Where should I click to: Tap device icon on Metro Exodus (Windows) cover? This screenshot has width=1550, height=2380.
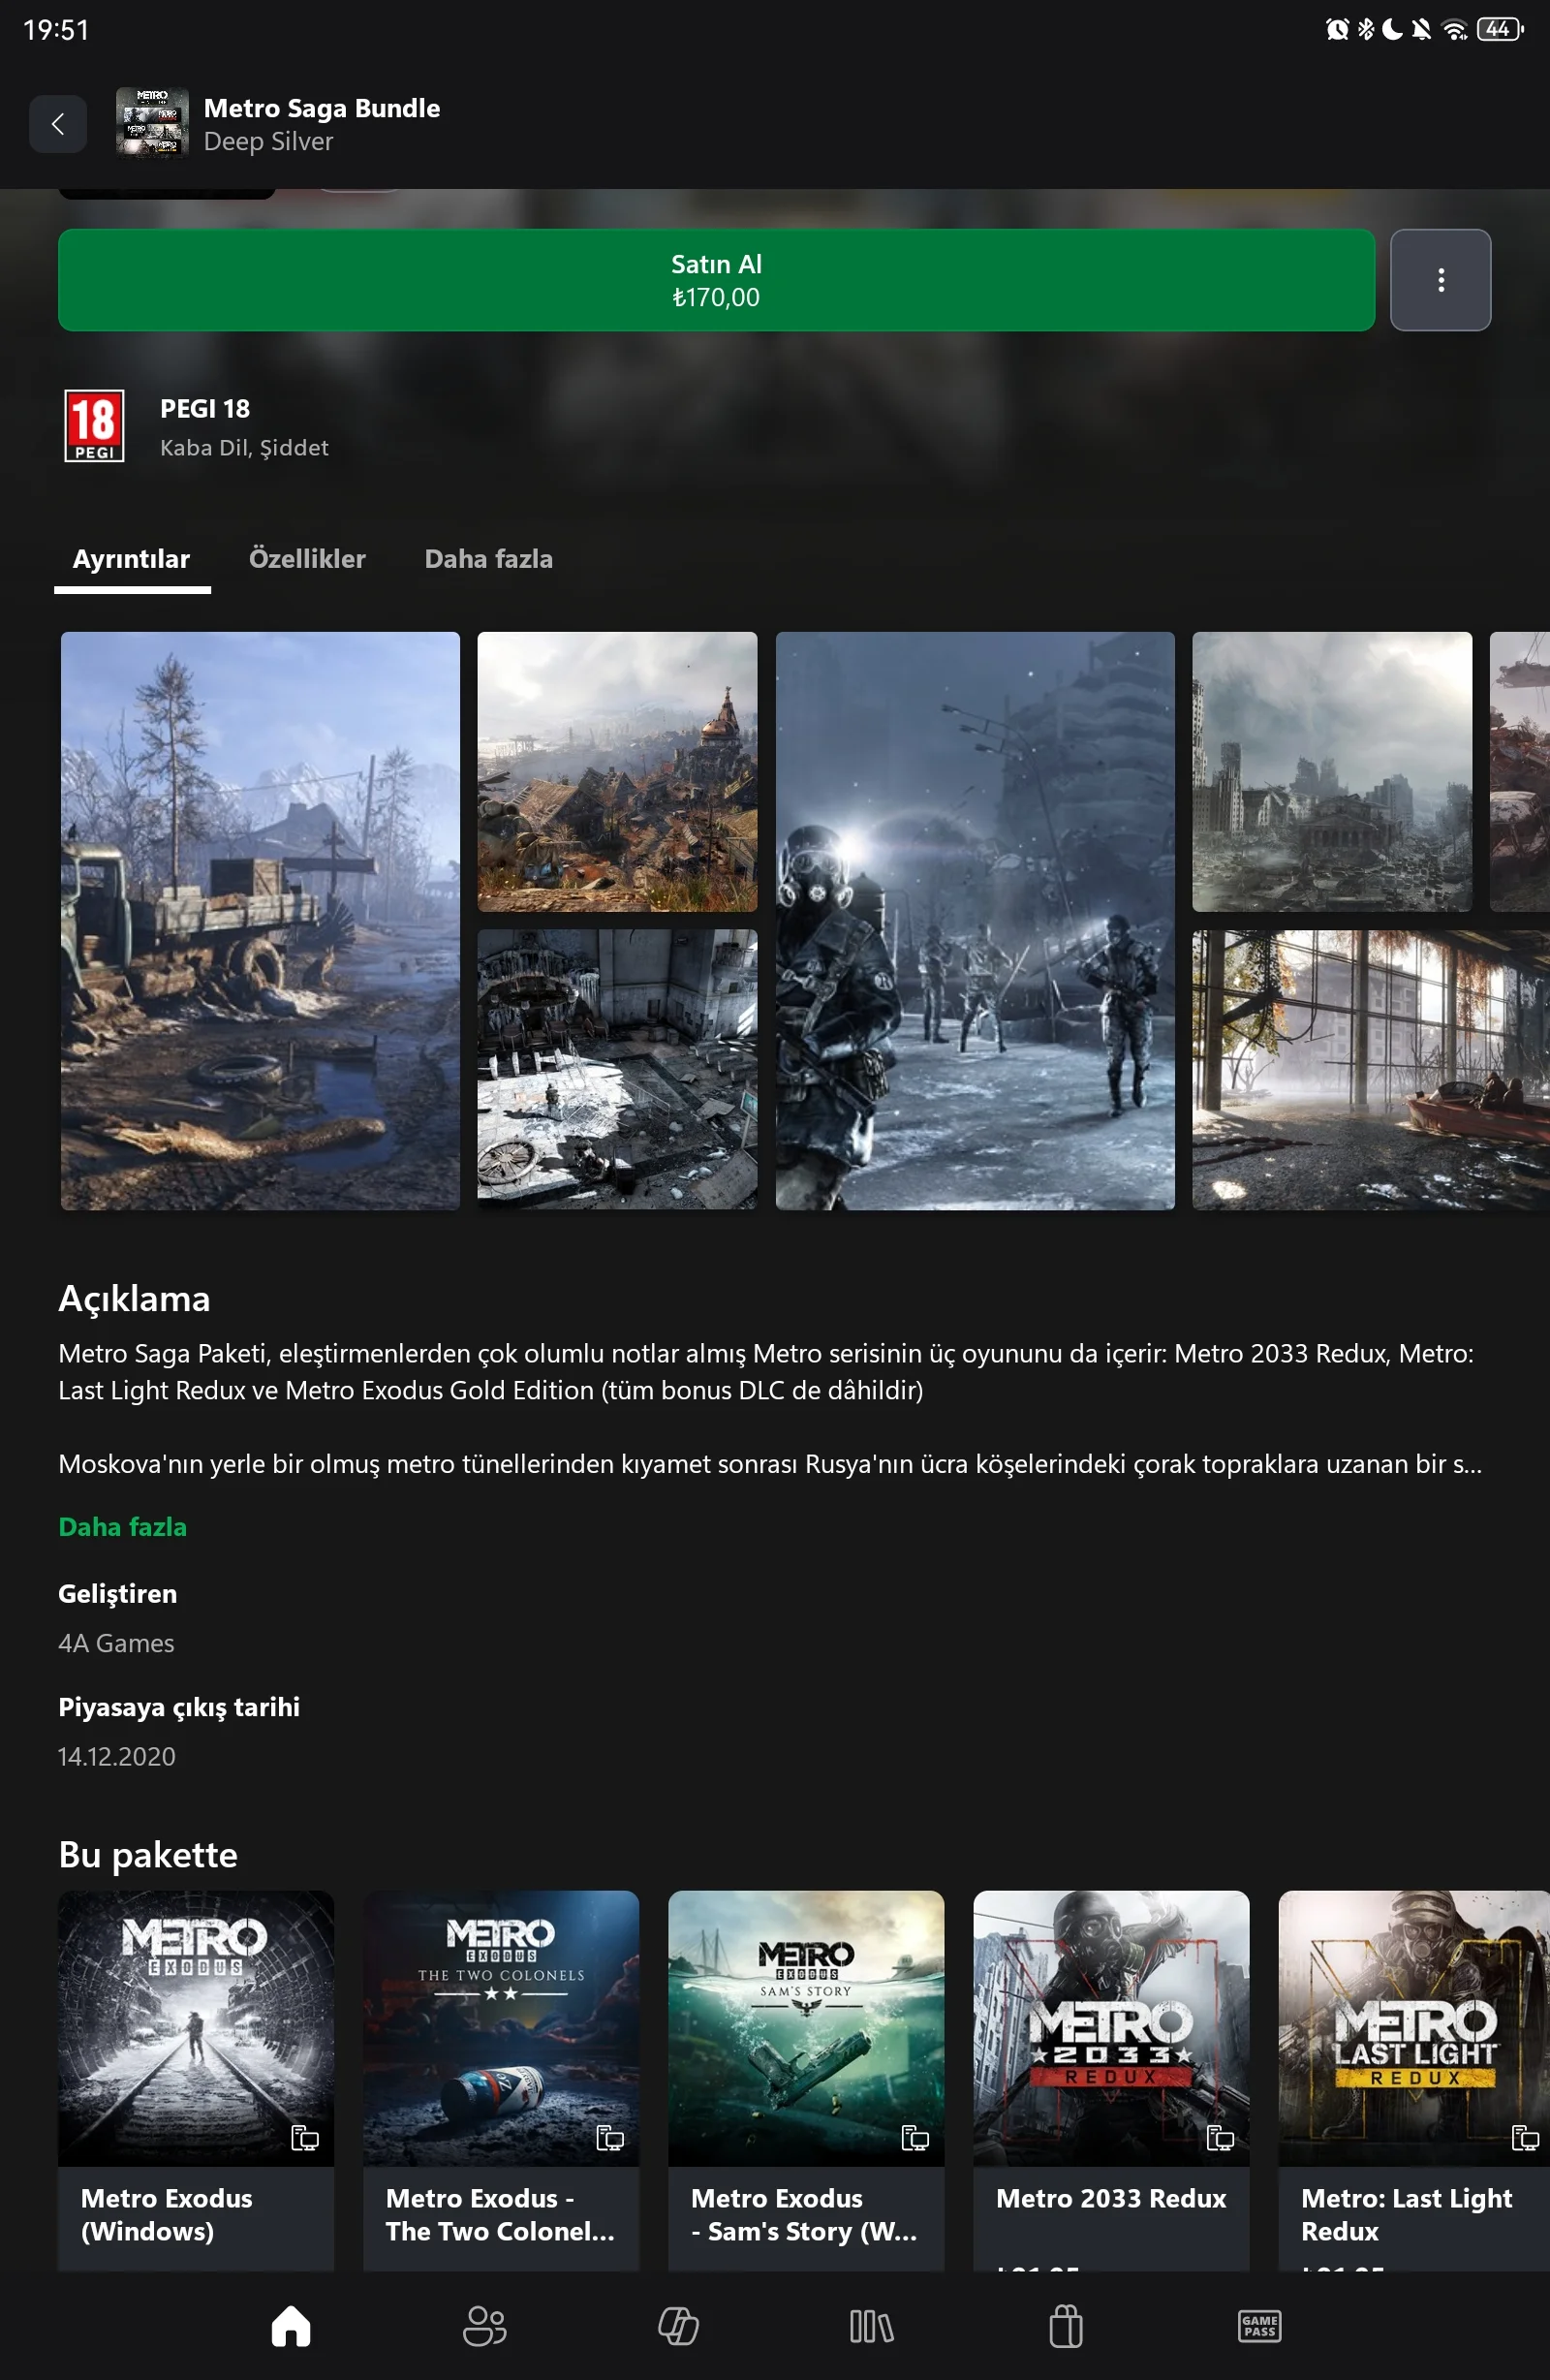point(305,2138)
